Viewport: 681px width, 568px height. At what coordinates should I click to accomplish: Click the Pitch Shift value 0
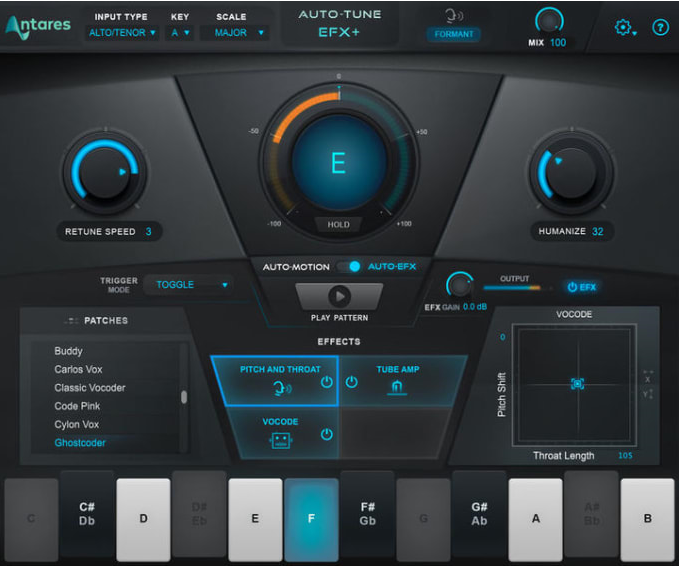502,337
